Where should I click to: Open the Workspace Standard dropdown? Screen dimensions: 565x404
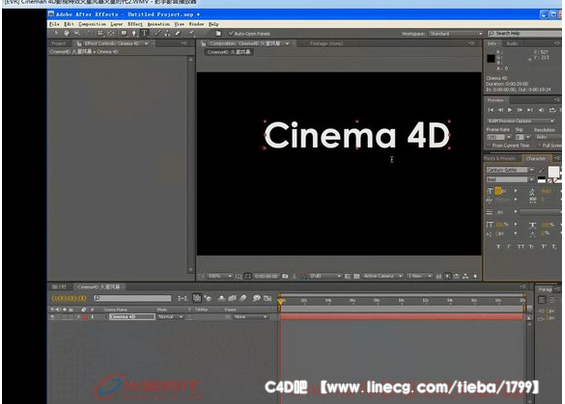point(456,34)
